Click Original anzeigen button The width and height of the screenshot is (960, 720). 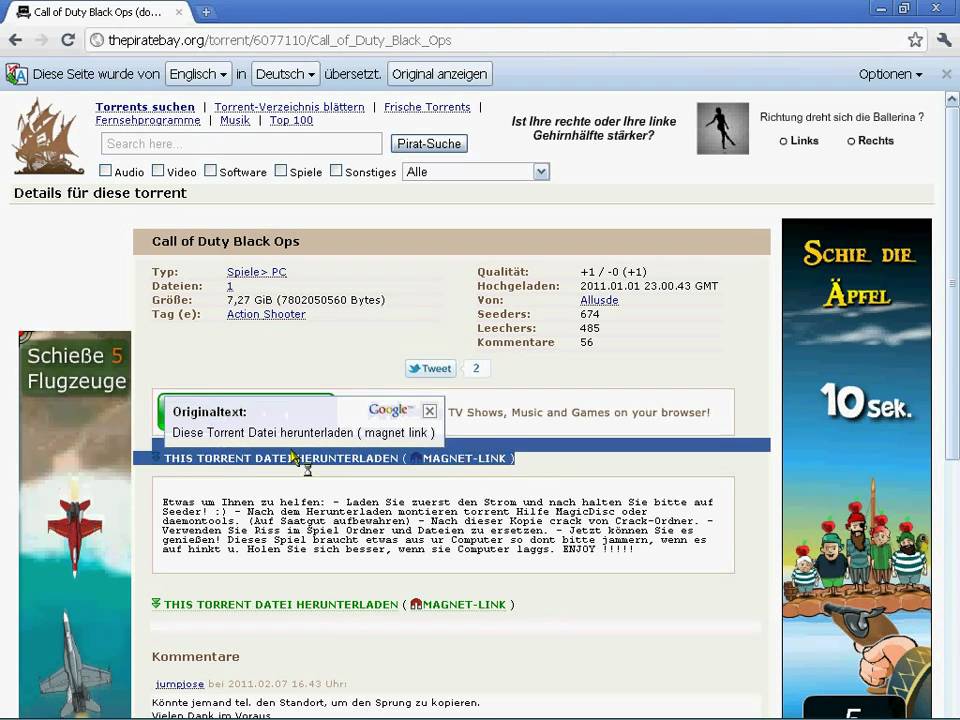tap(440, 74)
